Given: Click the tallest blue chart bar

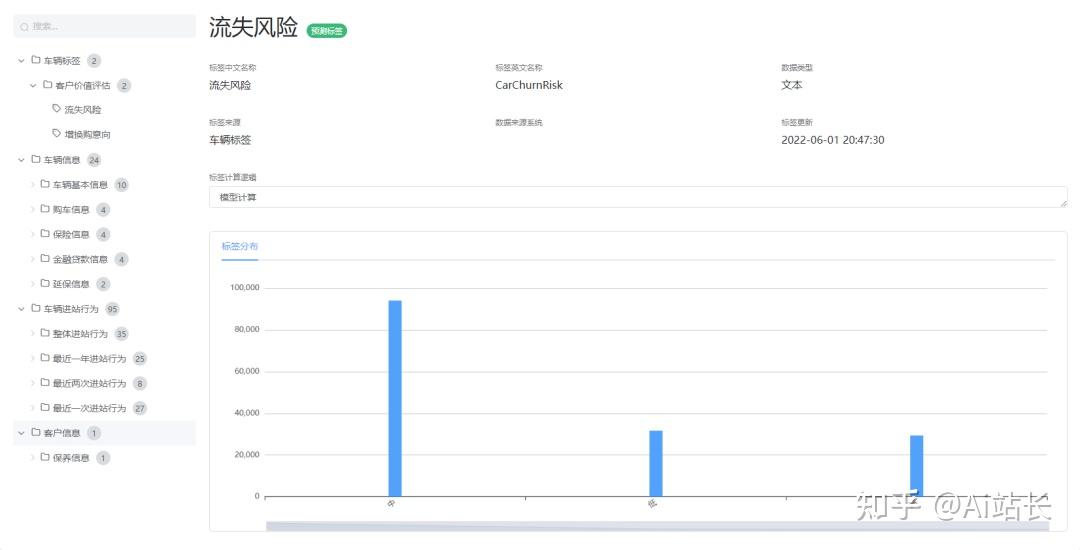Looking at the screenshot, I should 395,398.
